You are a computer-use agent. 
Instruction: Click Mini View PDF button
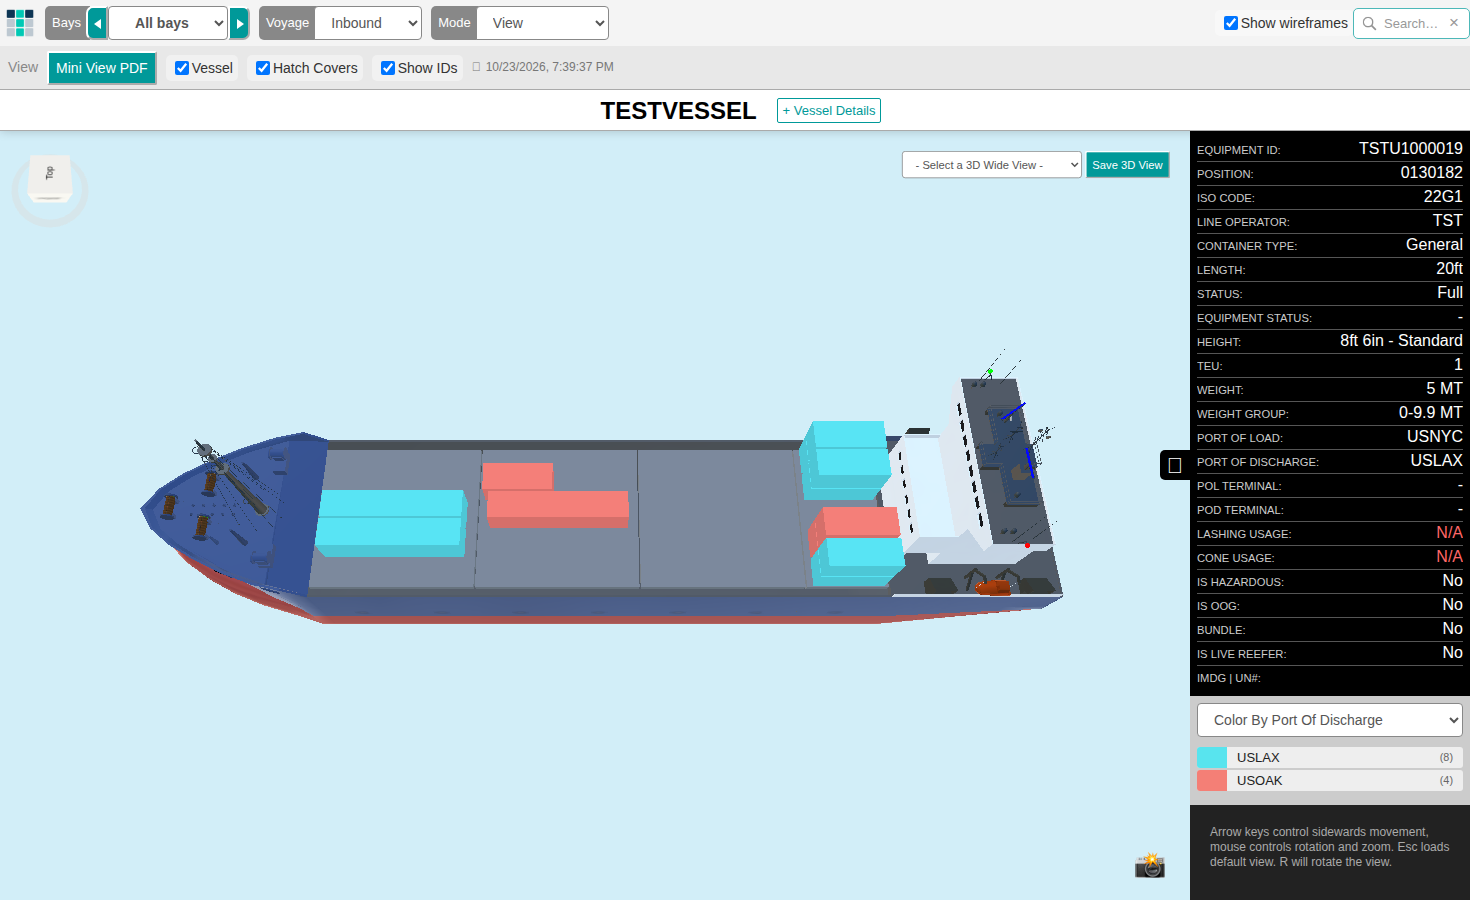click(x=102, y=68)
